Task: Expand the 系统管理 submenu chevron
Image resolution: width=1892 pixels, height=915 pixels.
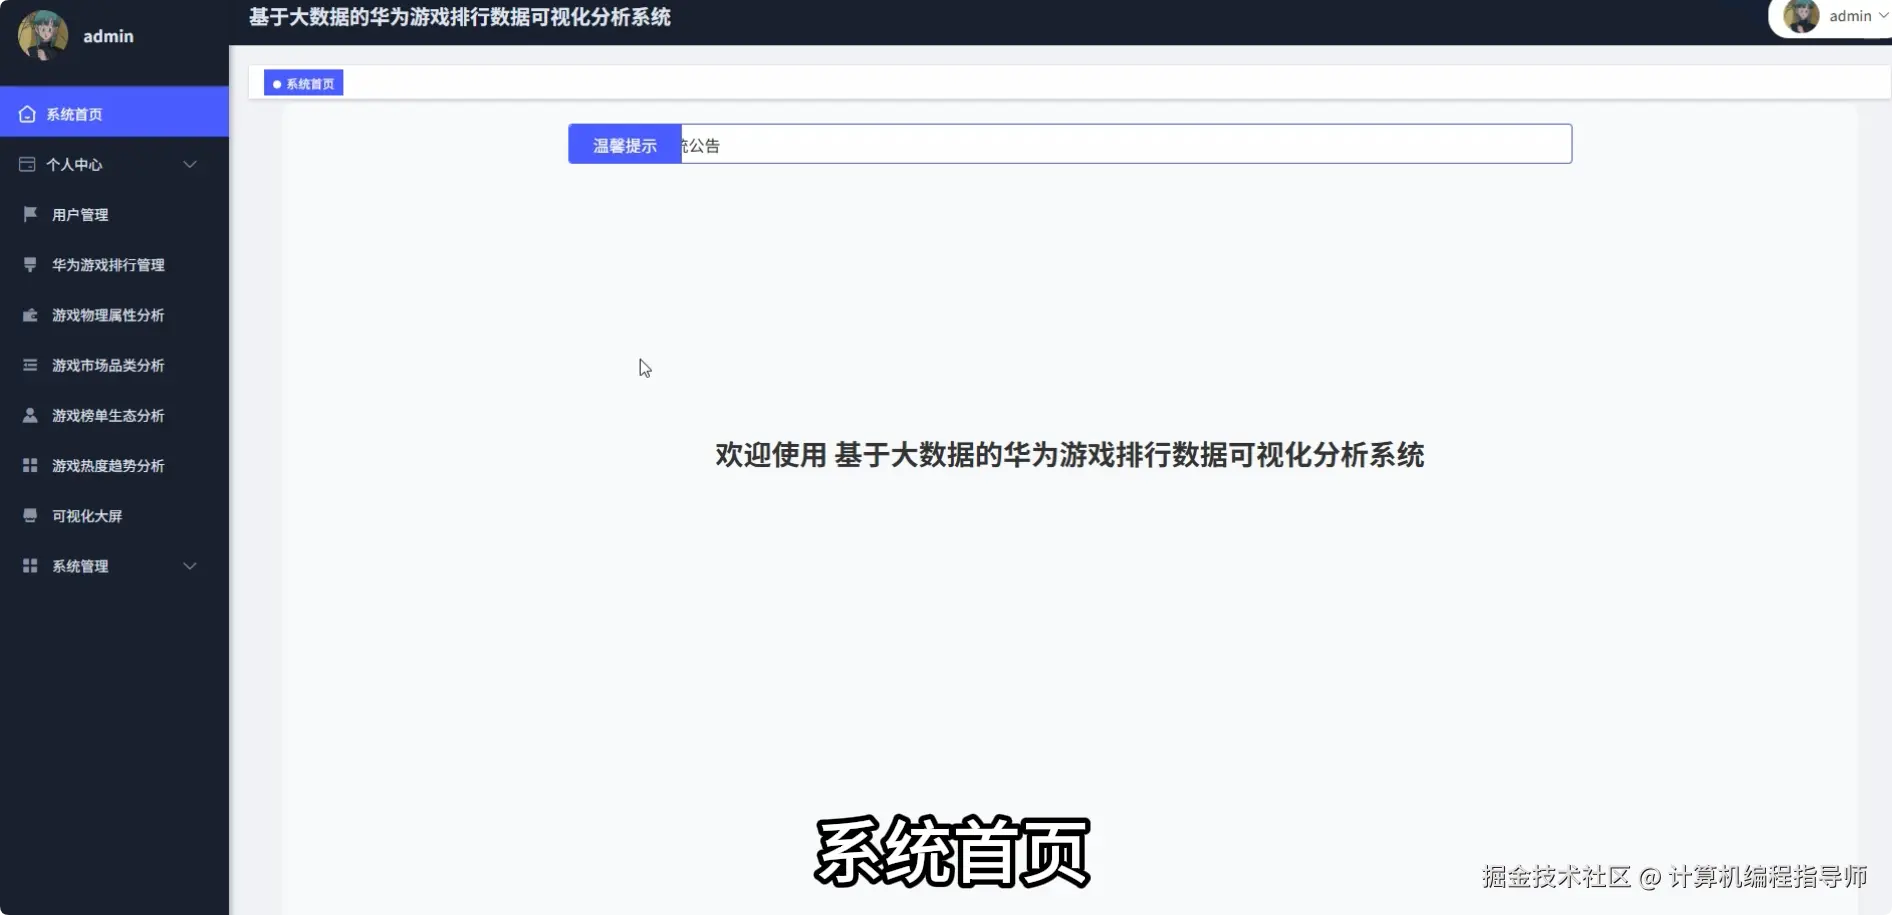Action: click(x=190, y=566)
